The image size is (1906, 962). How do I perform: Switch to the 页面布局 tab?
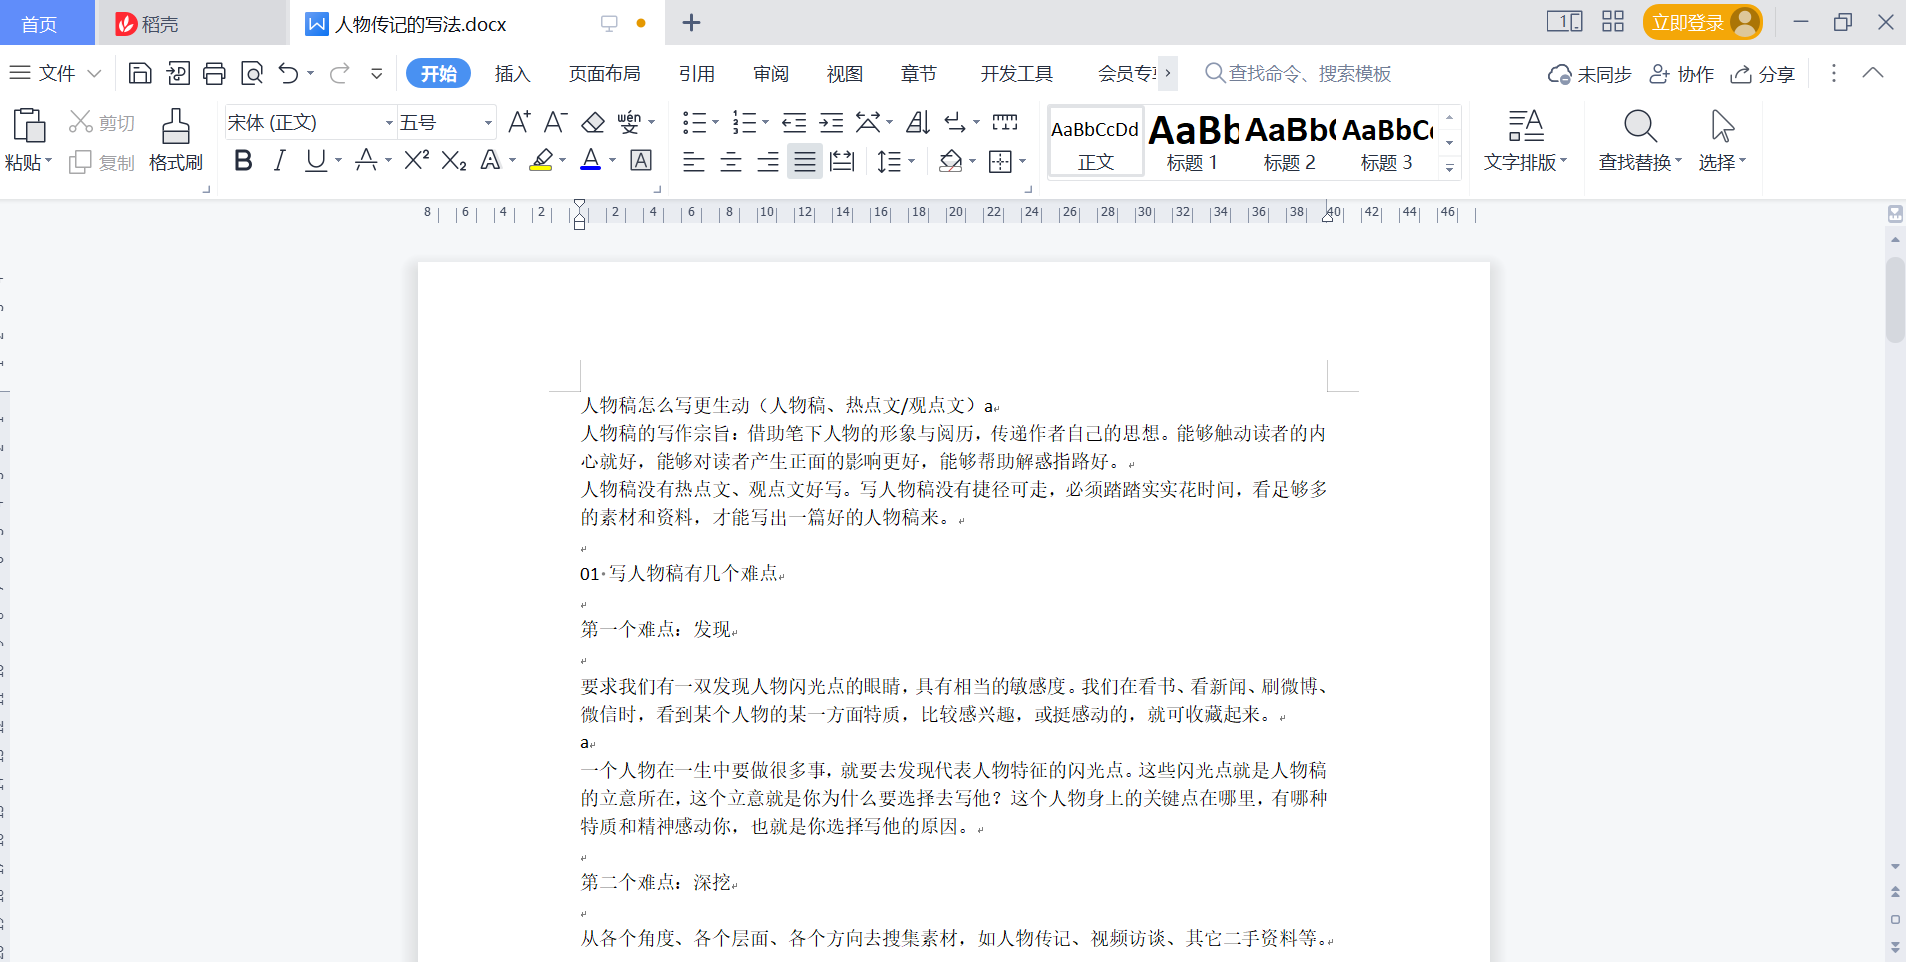(604, 73)
